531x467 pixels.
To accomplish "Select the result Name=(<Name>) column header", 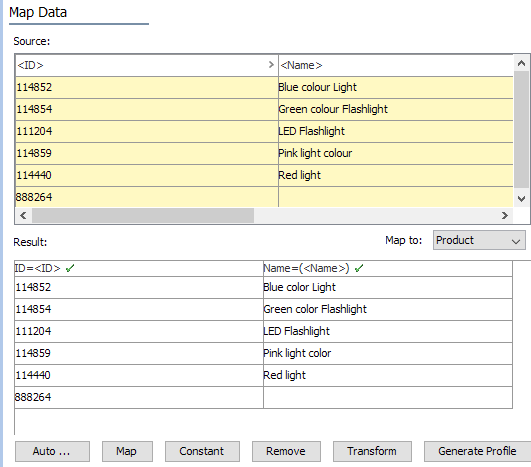I will 388,269.
